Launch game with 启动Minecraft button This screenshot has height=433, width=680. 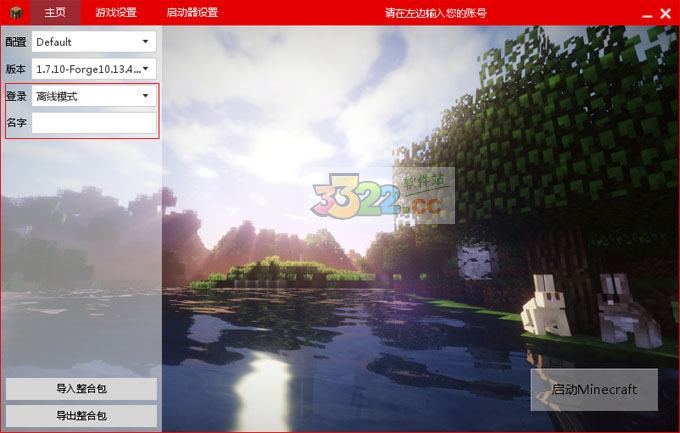pos(594,389)
